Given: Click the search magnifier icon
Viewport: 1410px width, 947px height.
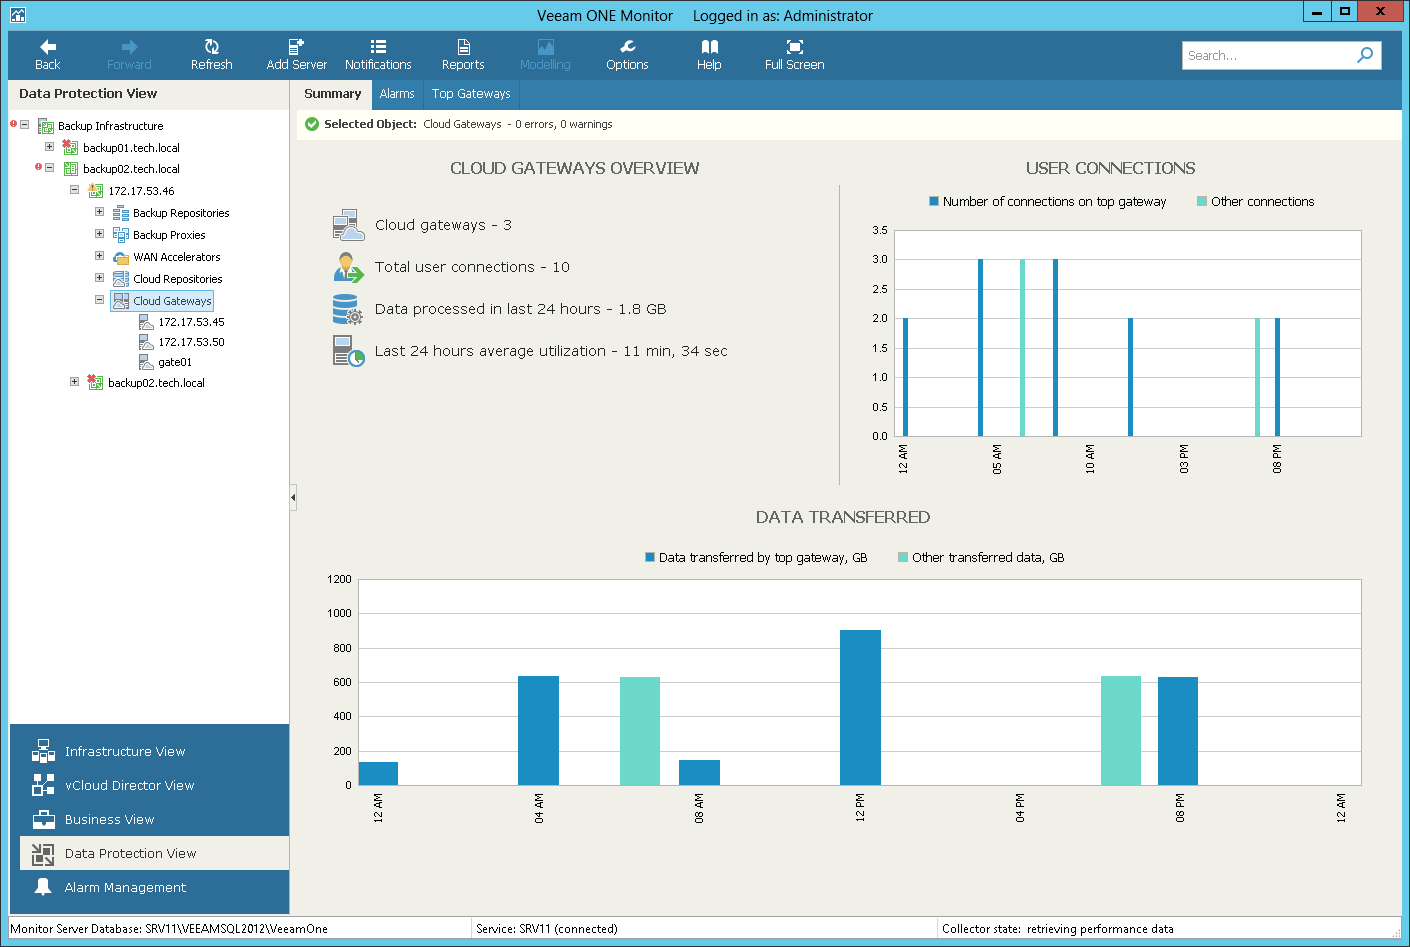Looking at the screenshot, I should click(x=1365, y=55).
